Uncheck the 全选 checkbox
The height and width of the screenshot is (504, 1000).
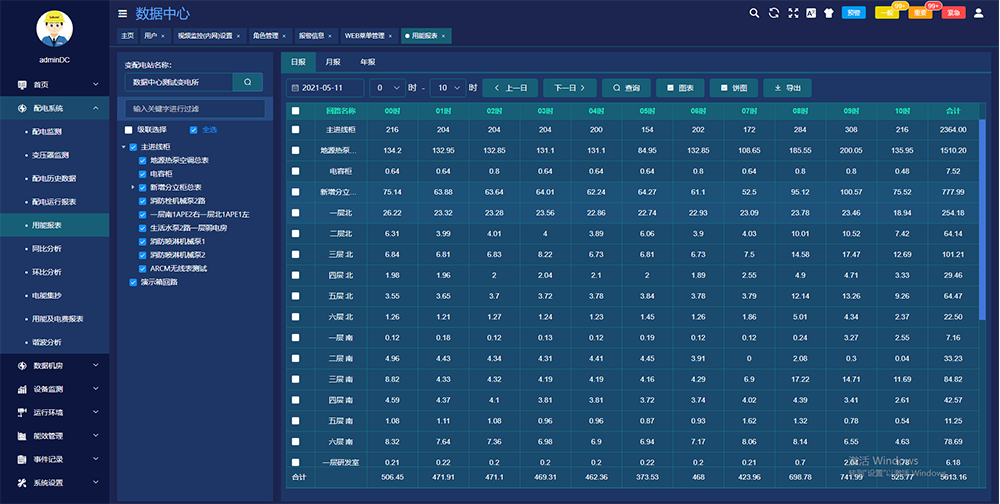(194, 130)
